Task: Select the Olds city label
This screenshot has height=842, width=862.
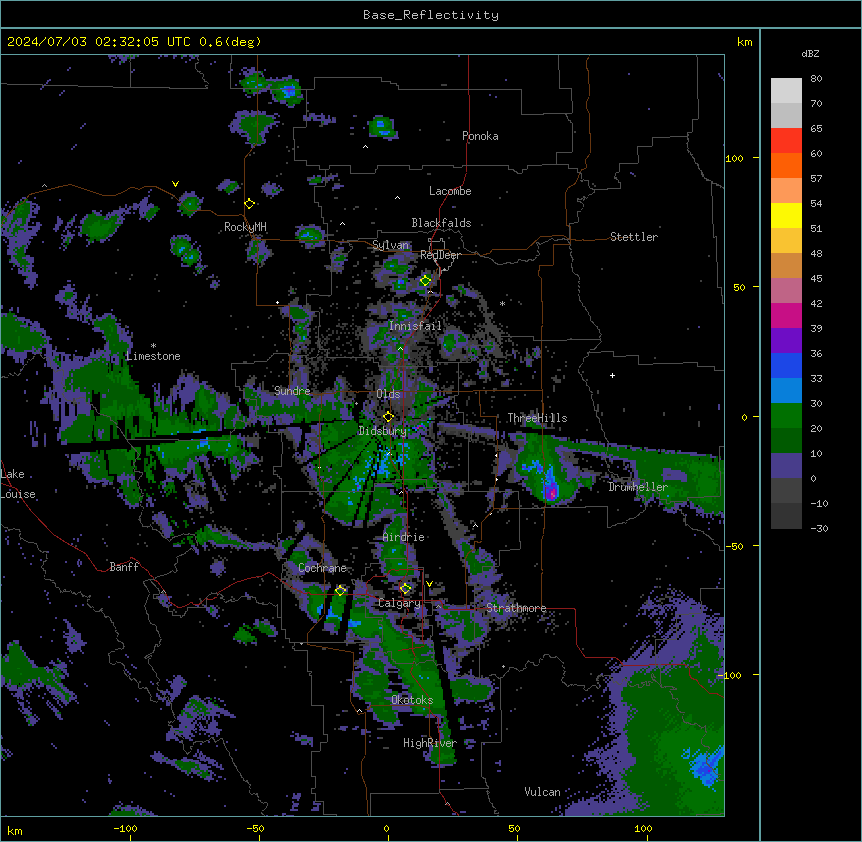Action: tap(388, 394)
